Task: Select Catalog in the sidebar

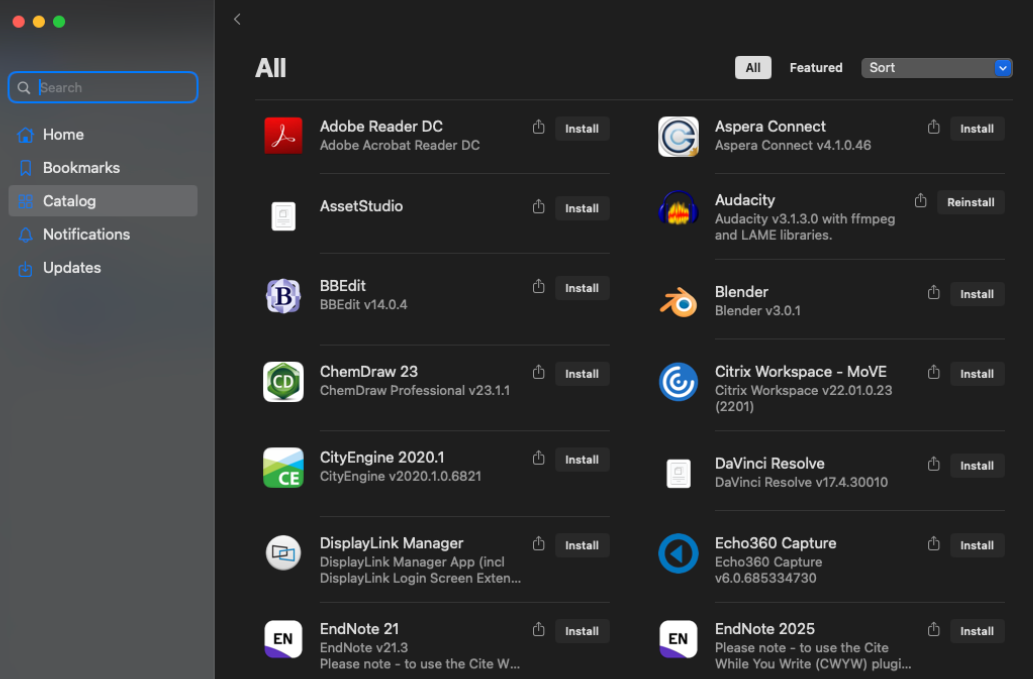Action: 103,201
